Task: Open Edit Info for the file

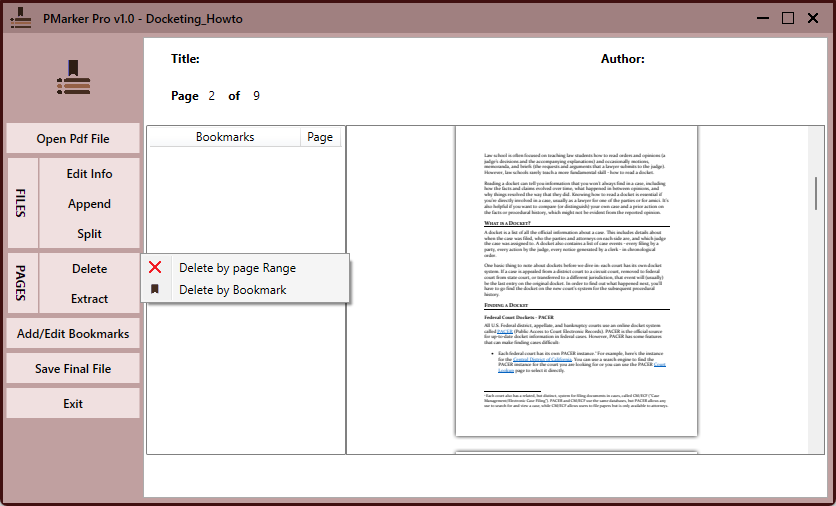Action: 89,174
